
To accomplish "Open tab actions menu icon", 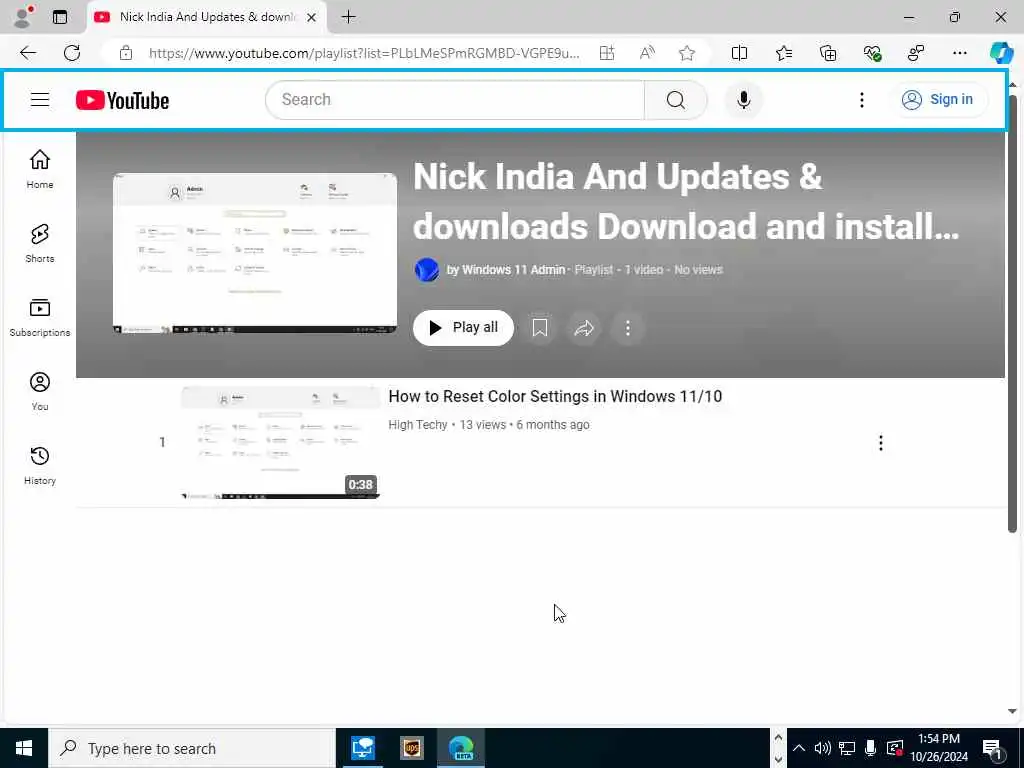I will [59, 17].
